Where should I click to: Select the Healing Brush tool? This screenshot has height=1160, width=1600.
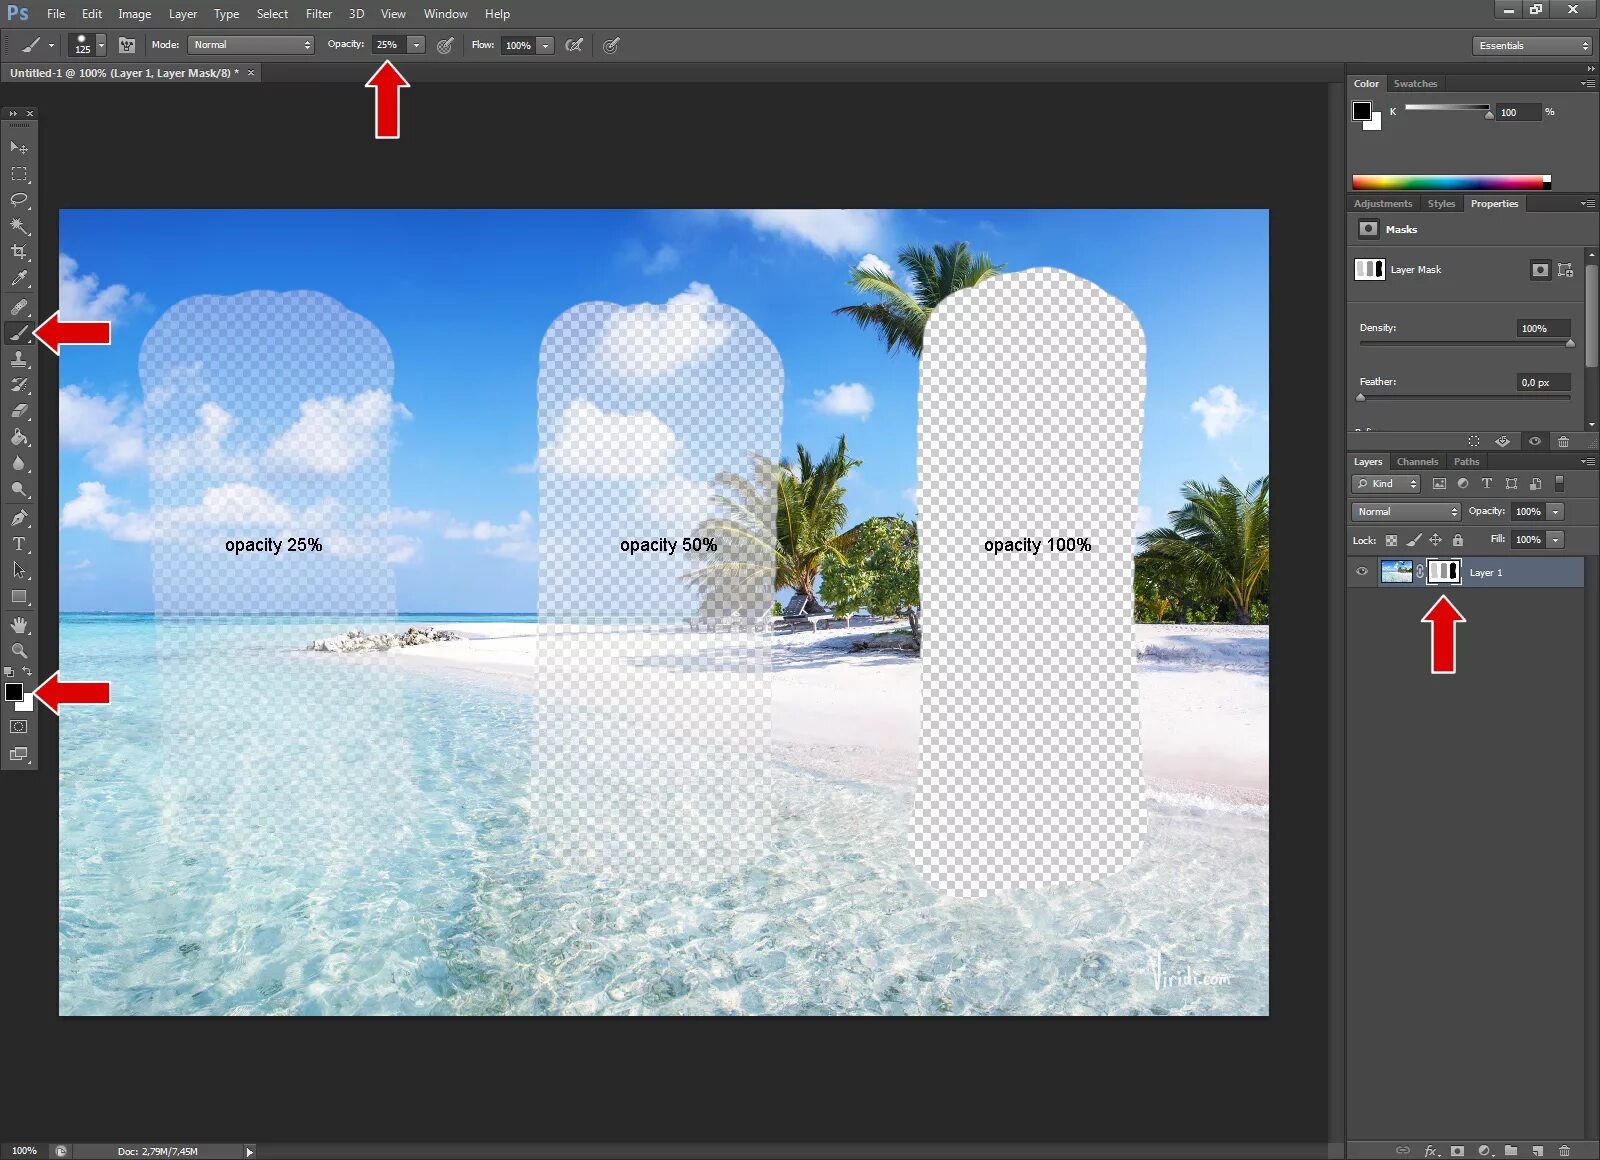point(19,307)
